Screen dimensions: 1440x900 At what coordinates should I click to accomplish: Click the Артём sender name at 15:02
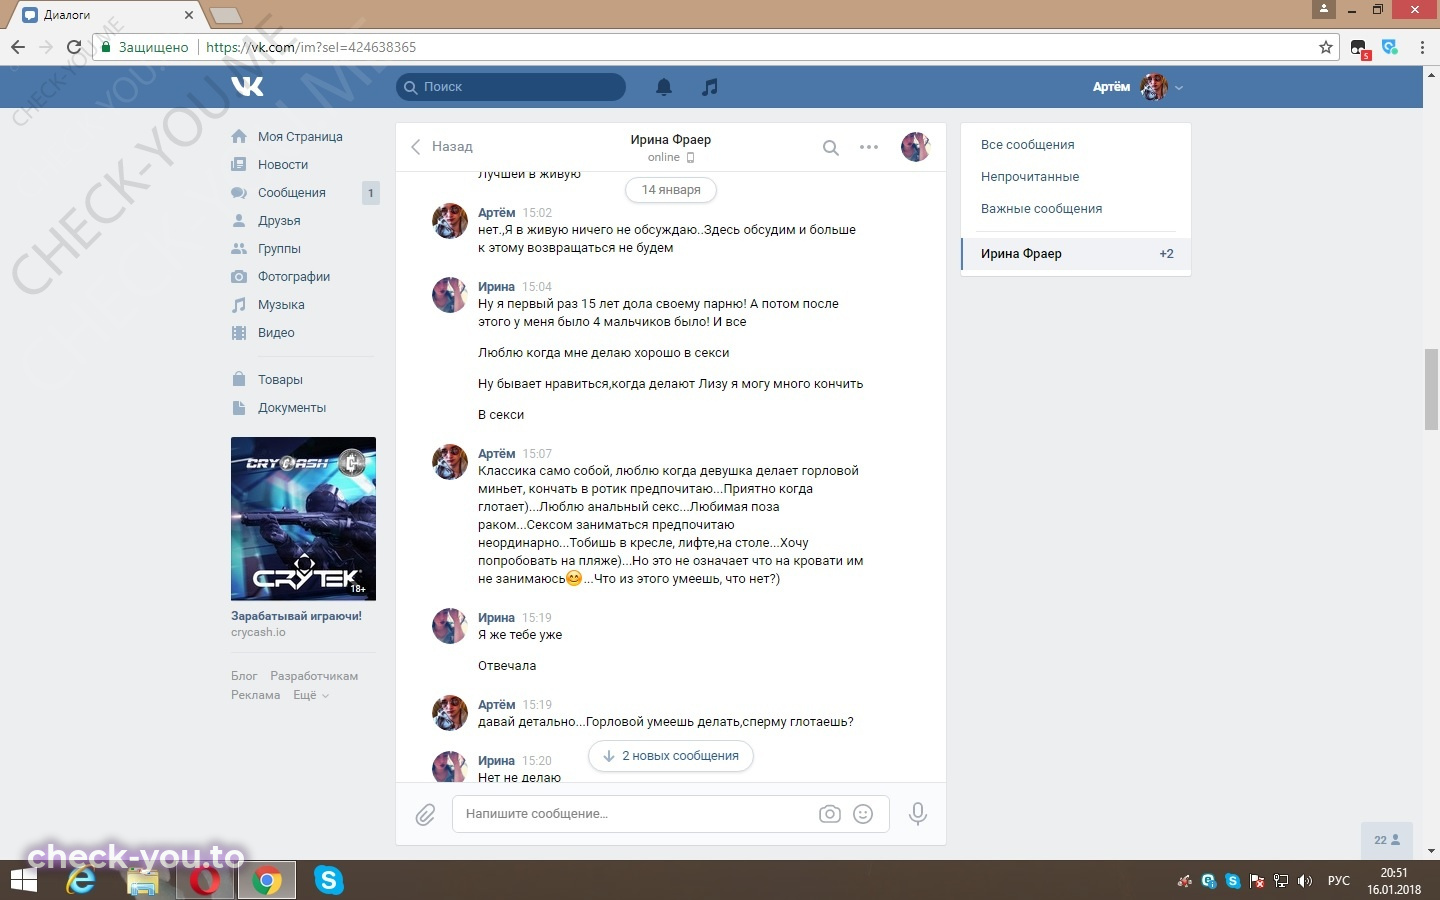497,213
